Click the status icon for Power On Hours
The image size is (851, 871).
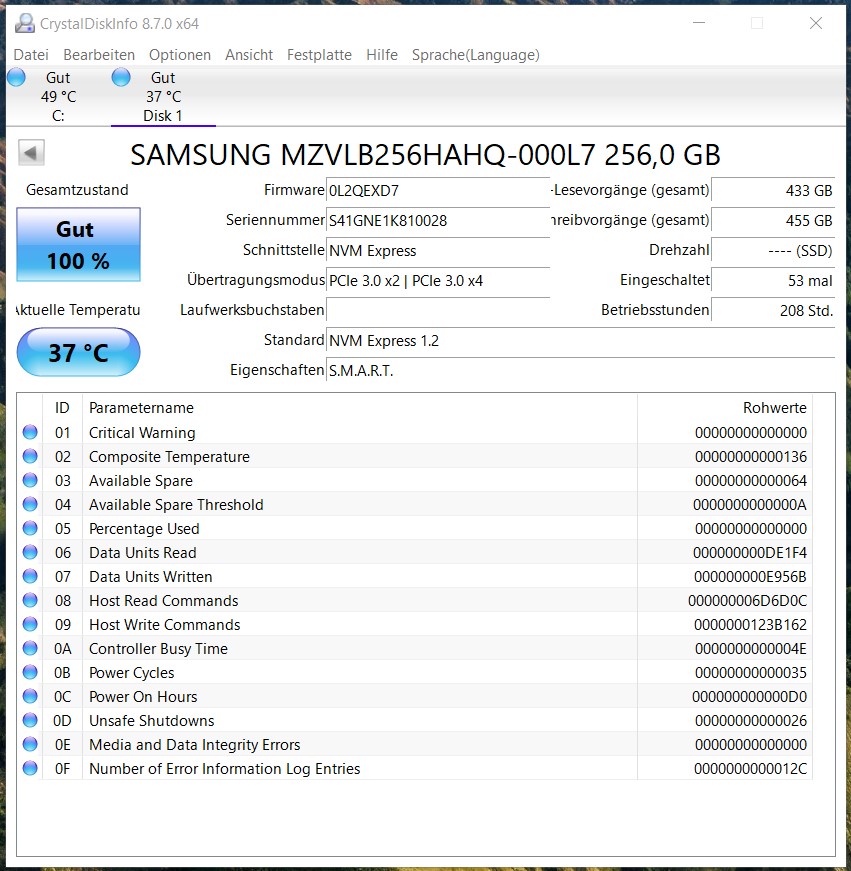click(30, 697)
